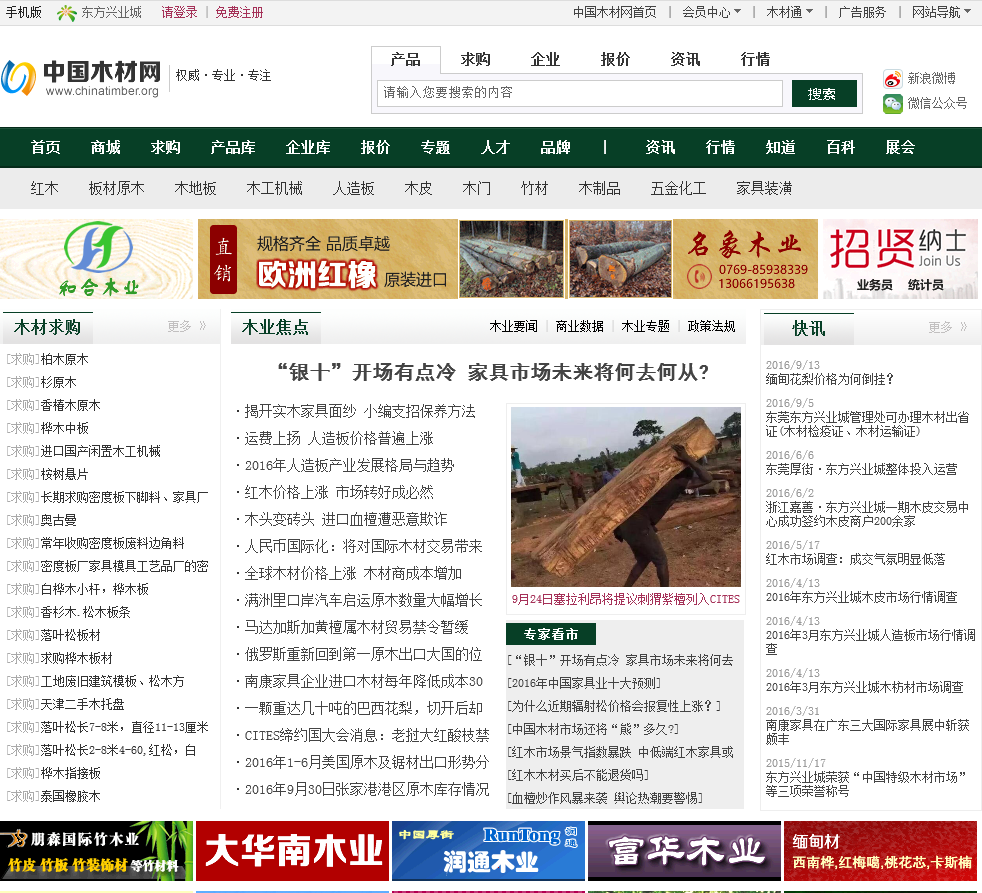
Task: Open 产品库 in main navigation
Action: [x=233, y=147]
